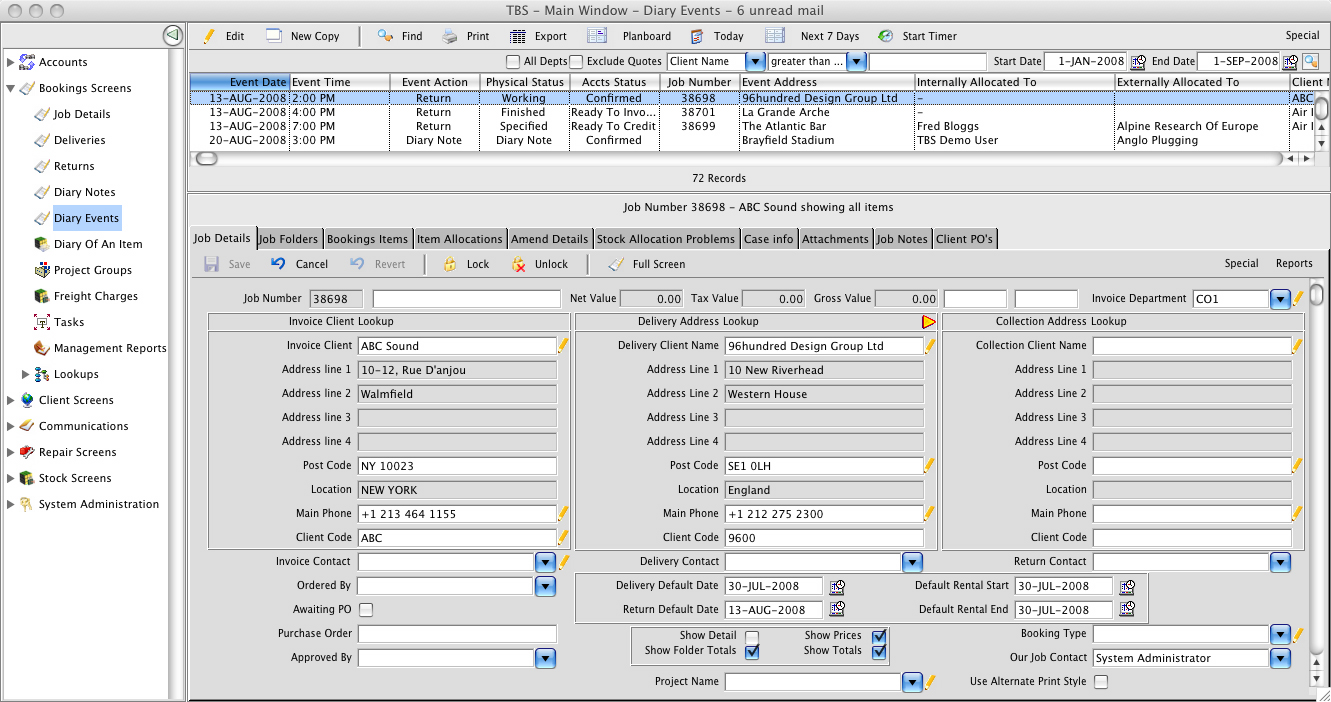Switch to the Job Folders tab
1331x702 pixels.
pyautogui.click(x=289, y=239)
